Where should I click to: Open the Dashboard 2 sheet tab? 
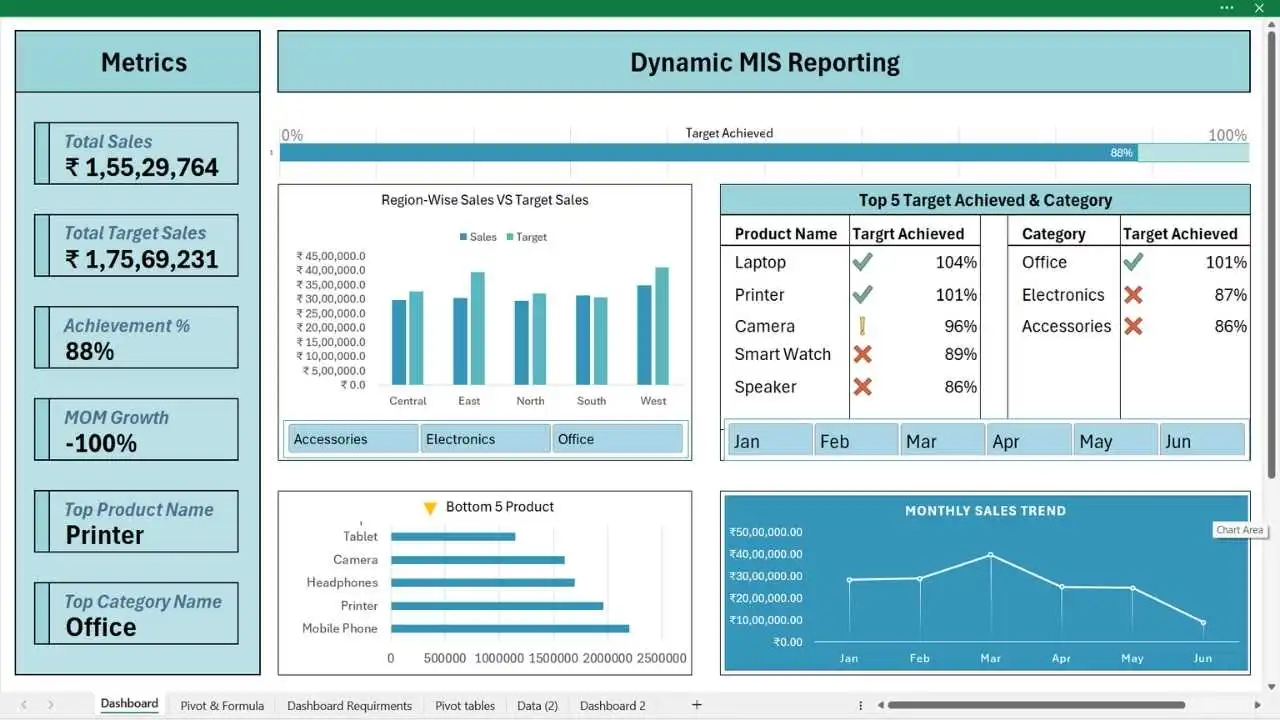[613, 705]
